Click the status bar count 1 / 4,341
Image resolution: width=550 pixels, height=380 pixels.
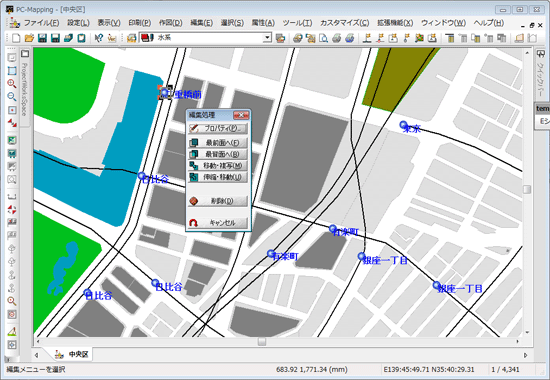(505, 369)
